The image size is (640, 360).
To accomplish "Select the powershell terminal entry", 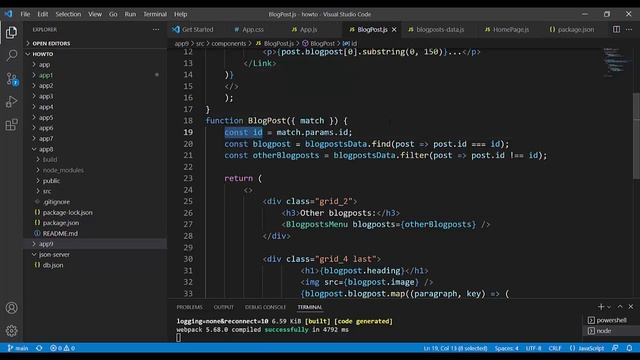I will click(x=610, y=320).
